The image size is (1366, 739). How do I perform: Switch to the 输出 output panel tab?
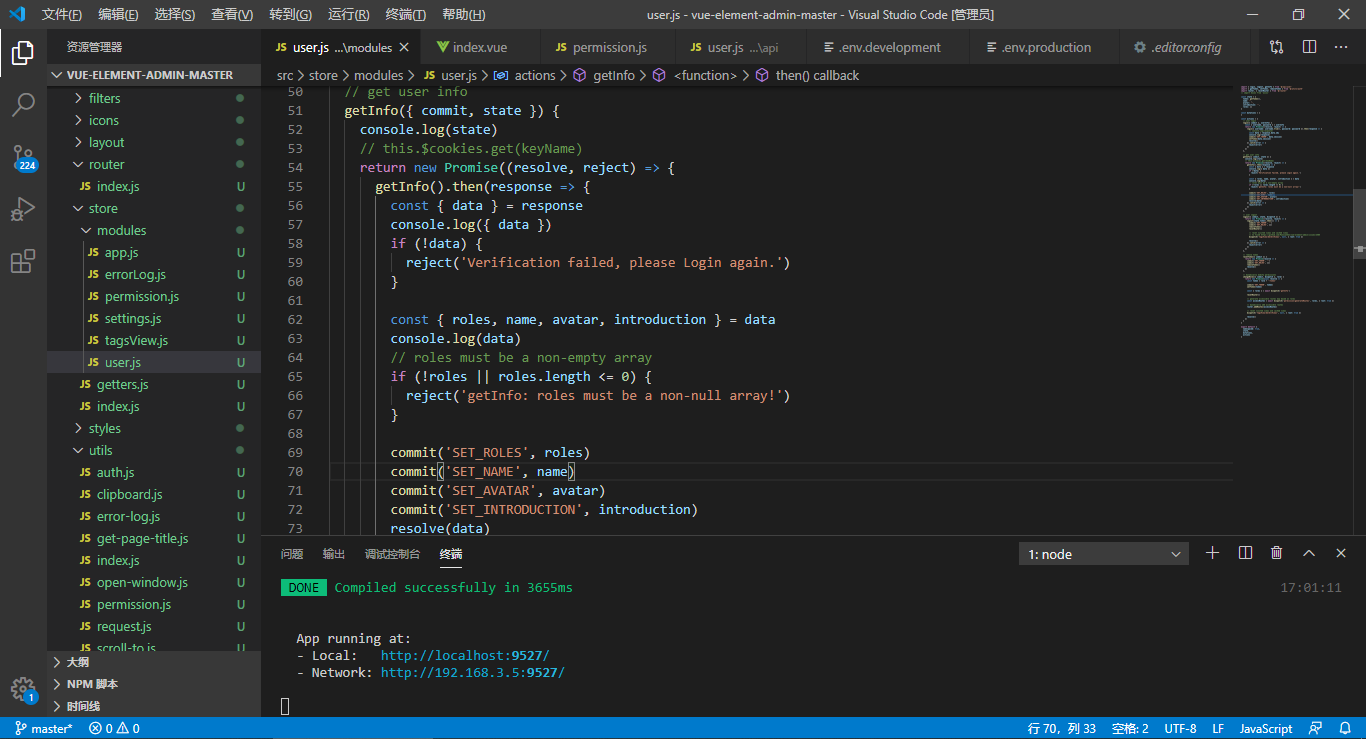point(333,554)
